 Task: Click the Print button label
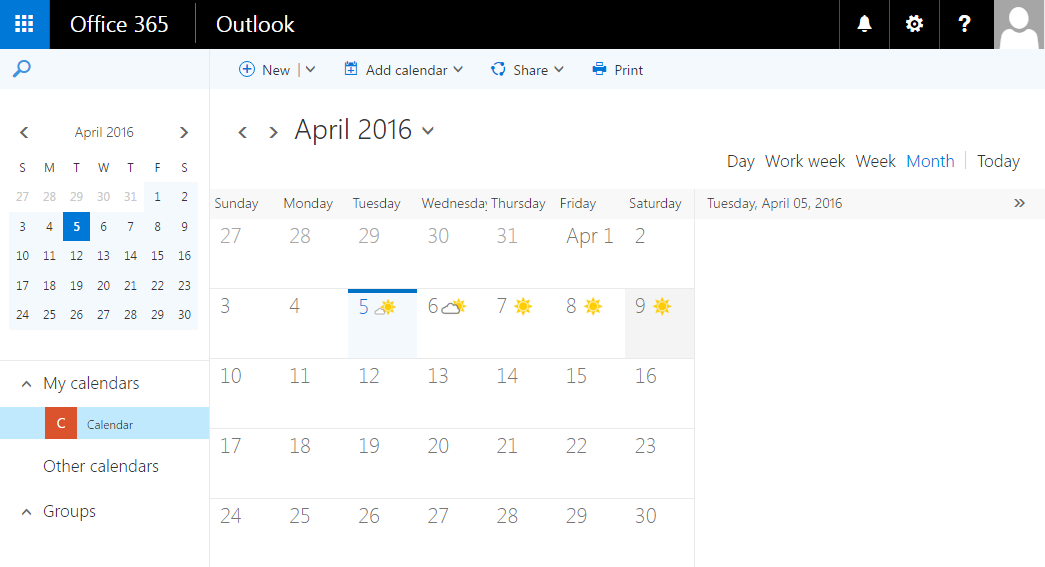tap(628, 70)
